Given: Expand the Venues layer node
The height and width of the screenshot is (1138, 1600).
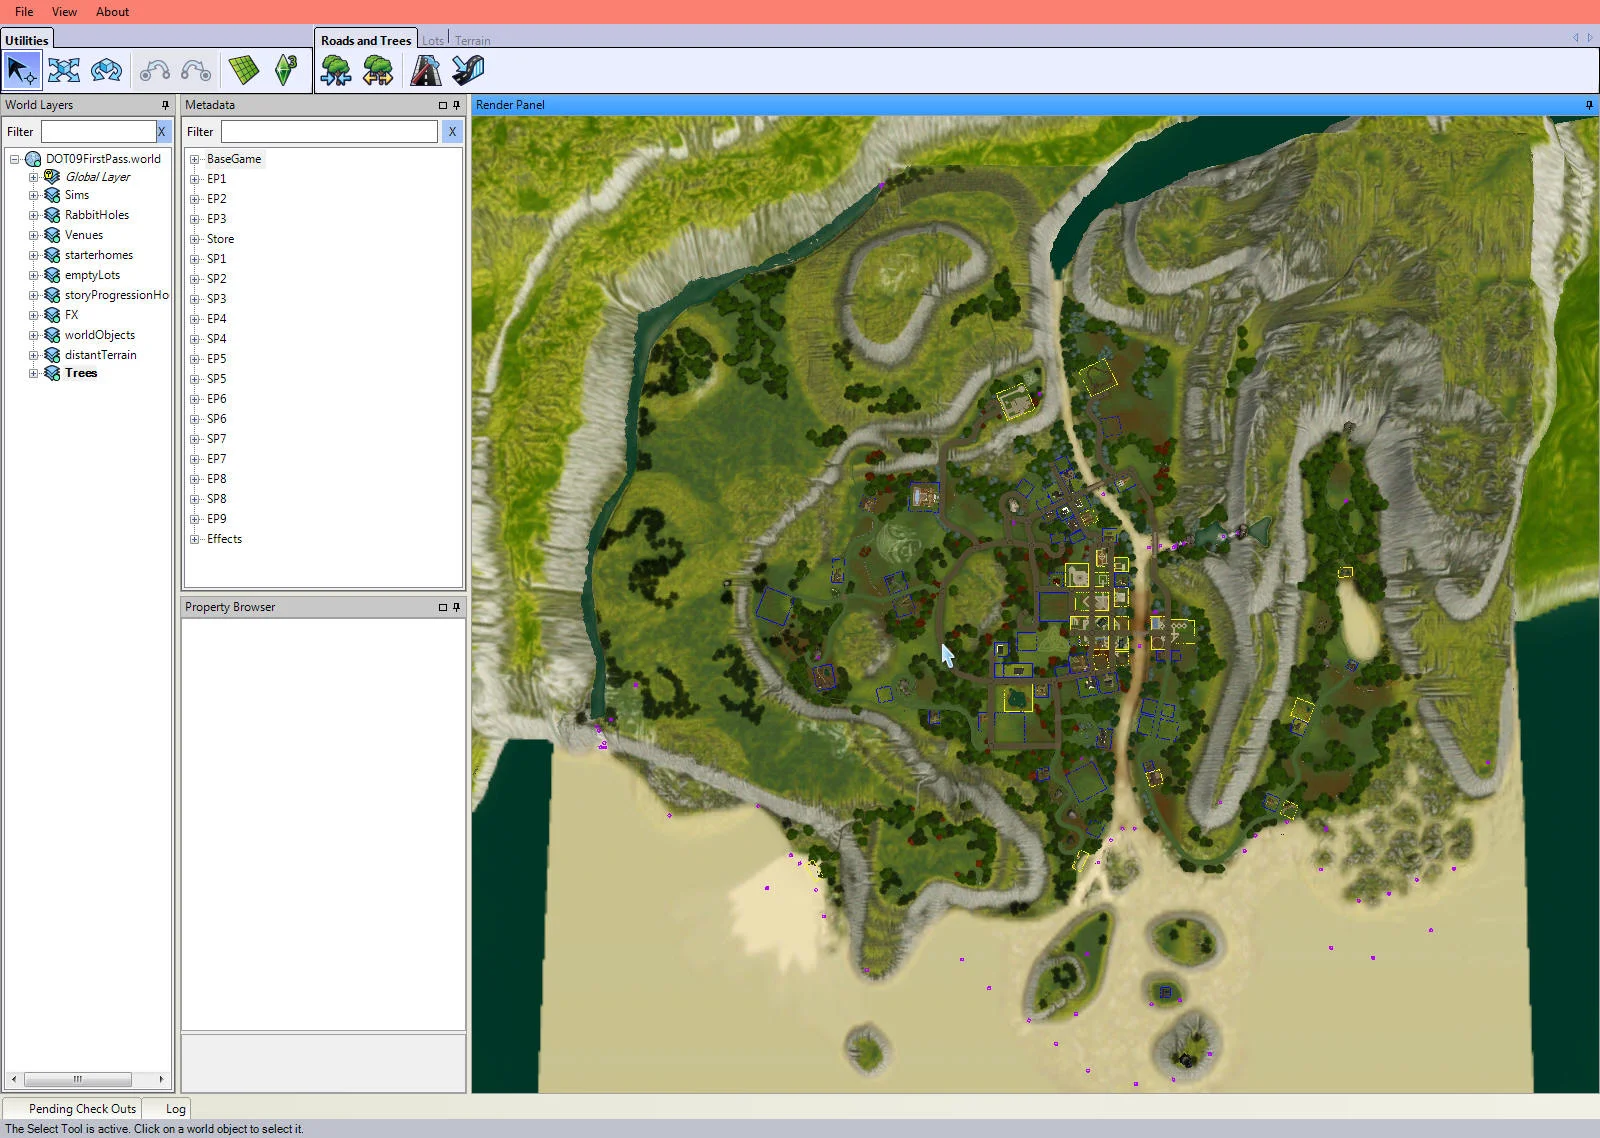Looking at the screenshot, I should 34,235.
